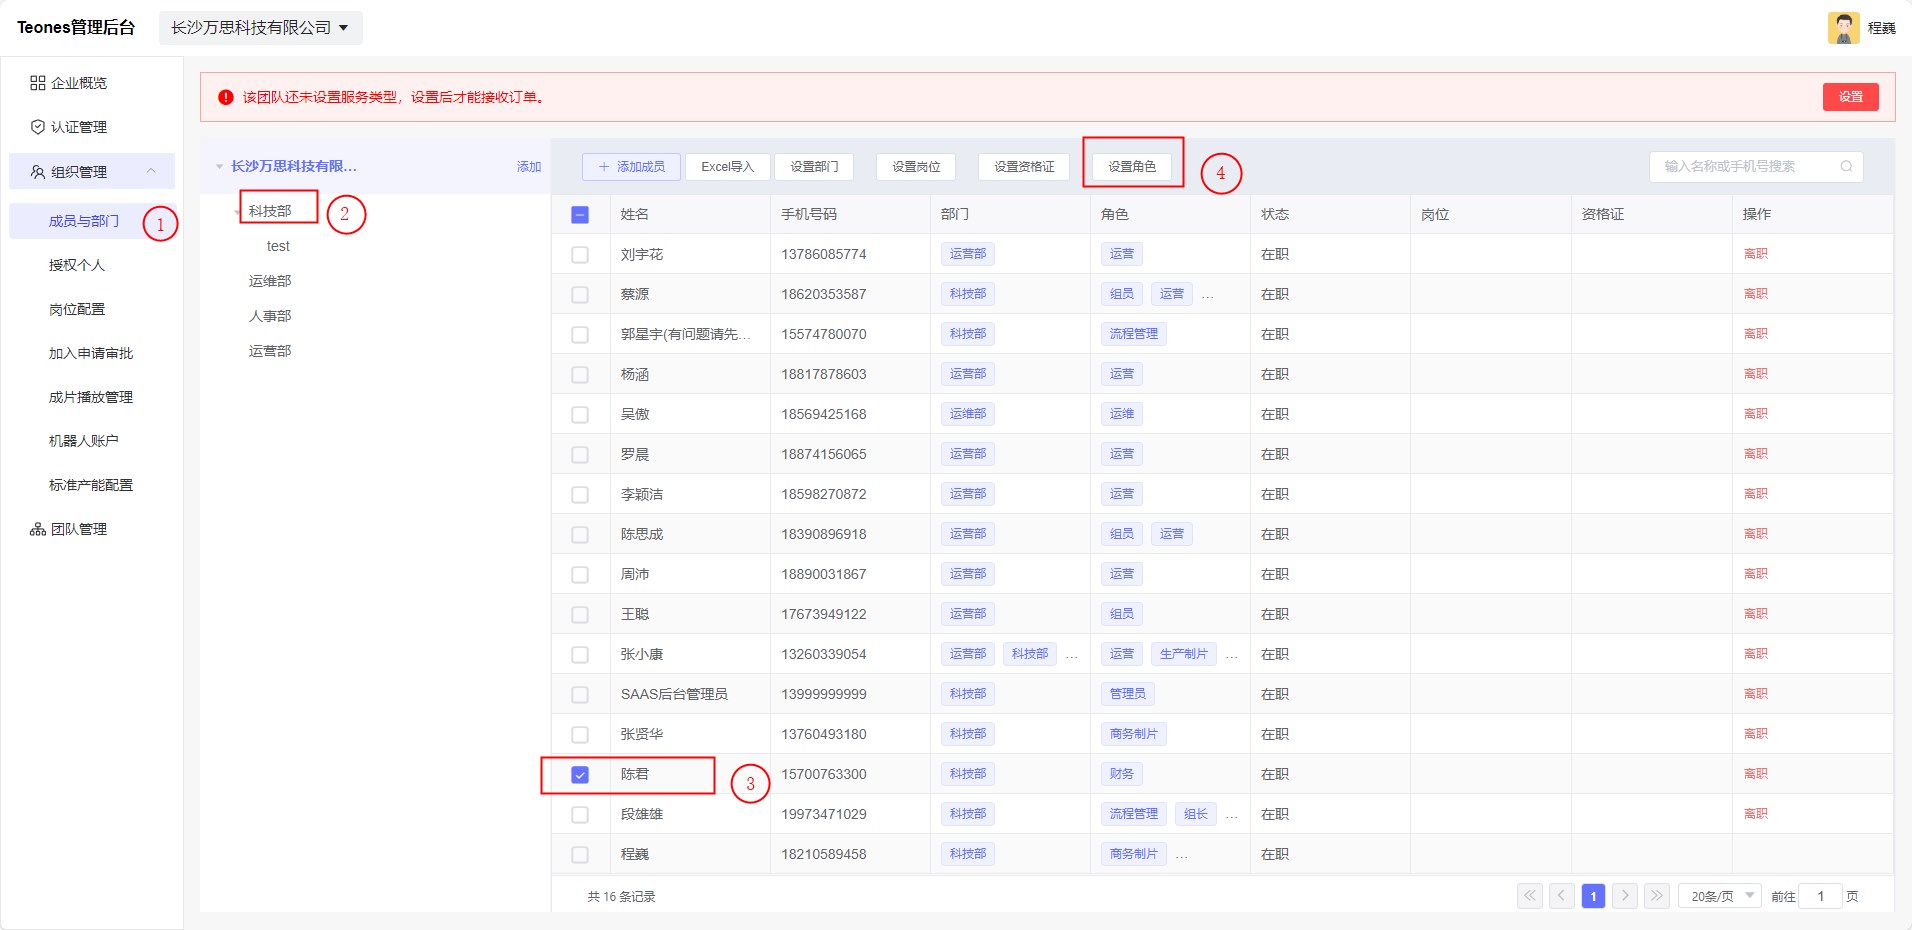This screenshot has width=1912, height=930.
Task: Click the 认证管理 shield icon
Action: (x=38, y=127)
